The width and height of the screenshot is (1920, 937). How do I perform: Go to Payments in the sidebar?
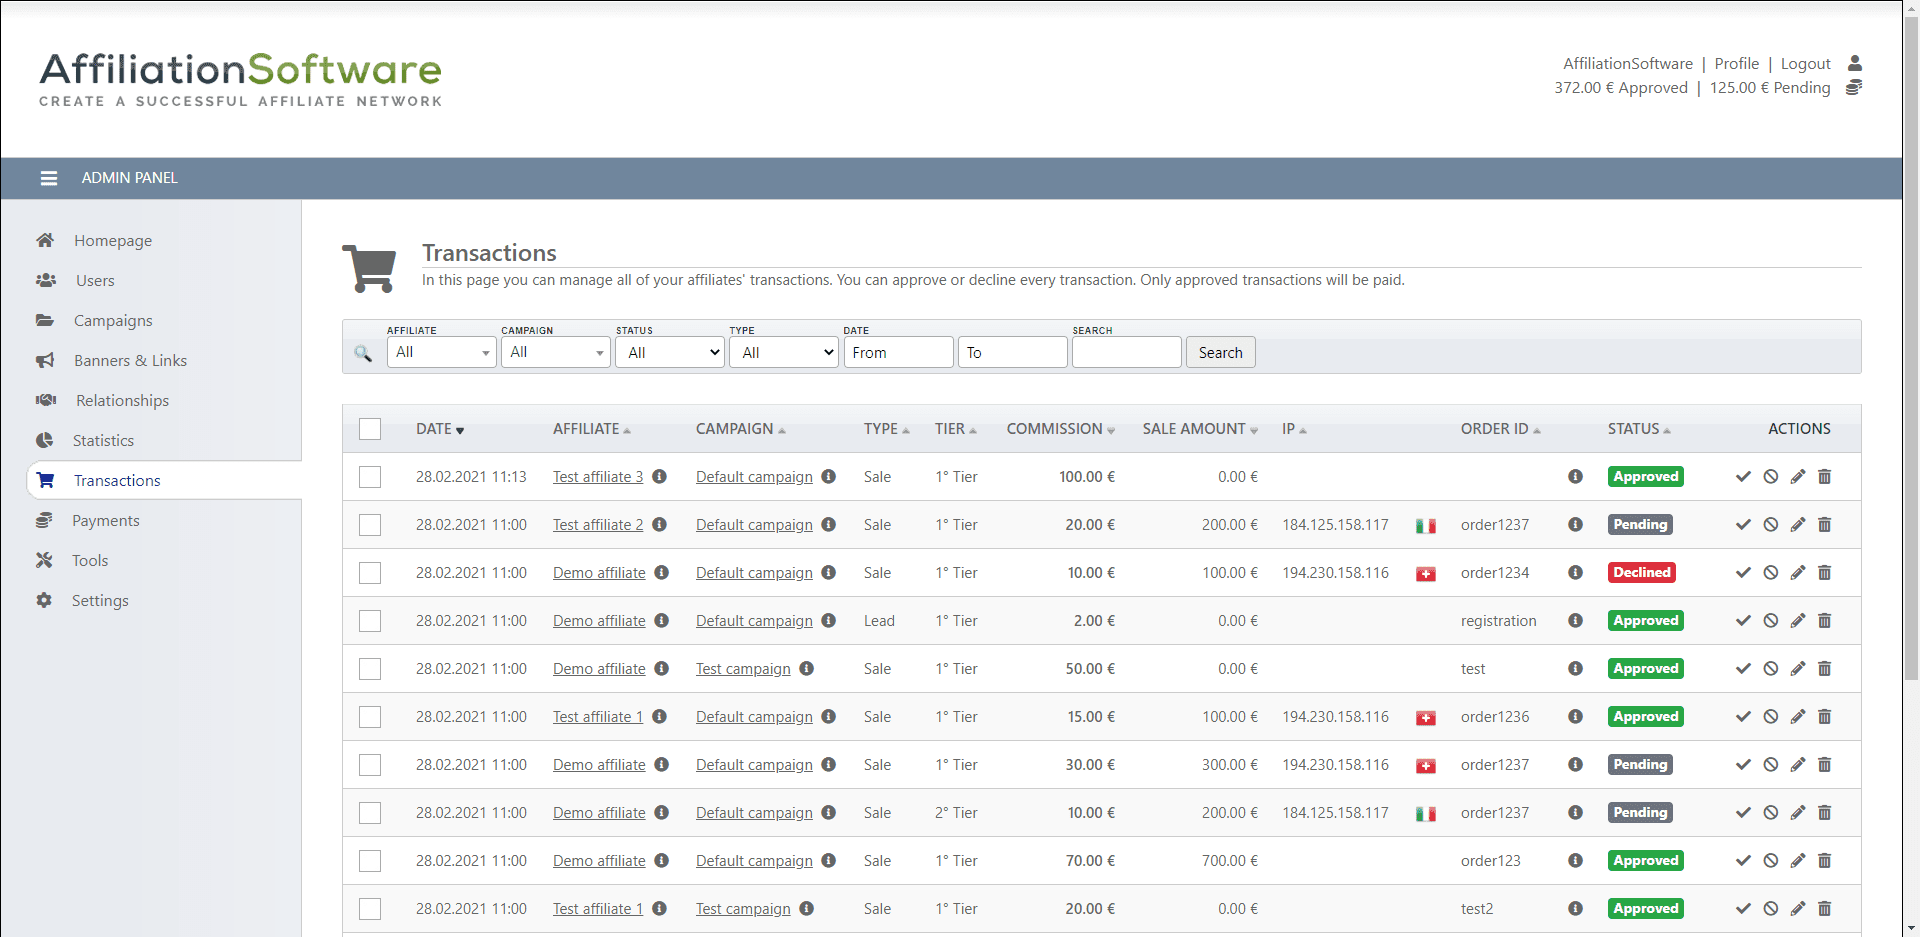click(x=105, y=521)
